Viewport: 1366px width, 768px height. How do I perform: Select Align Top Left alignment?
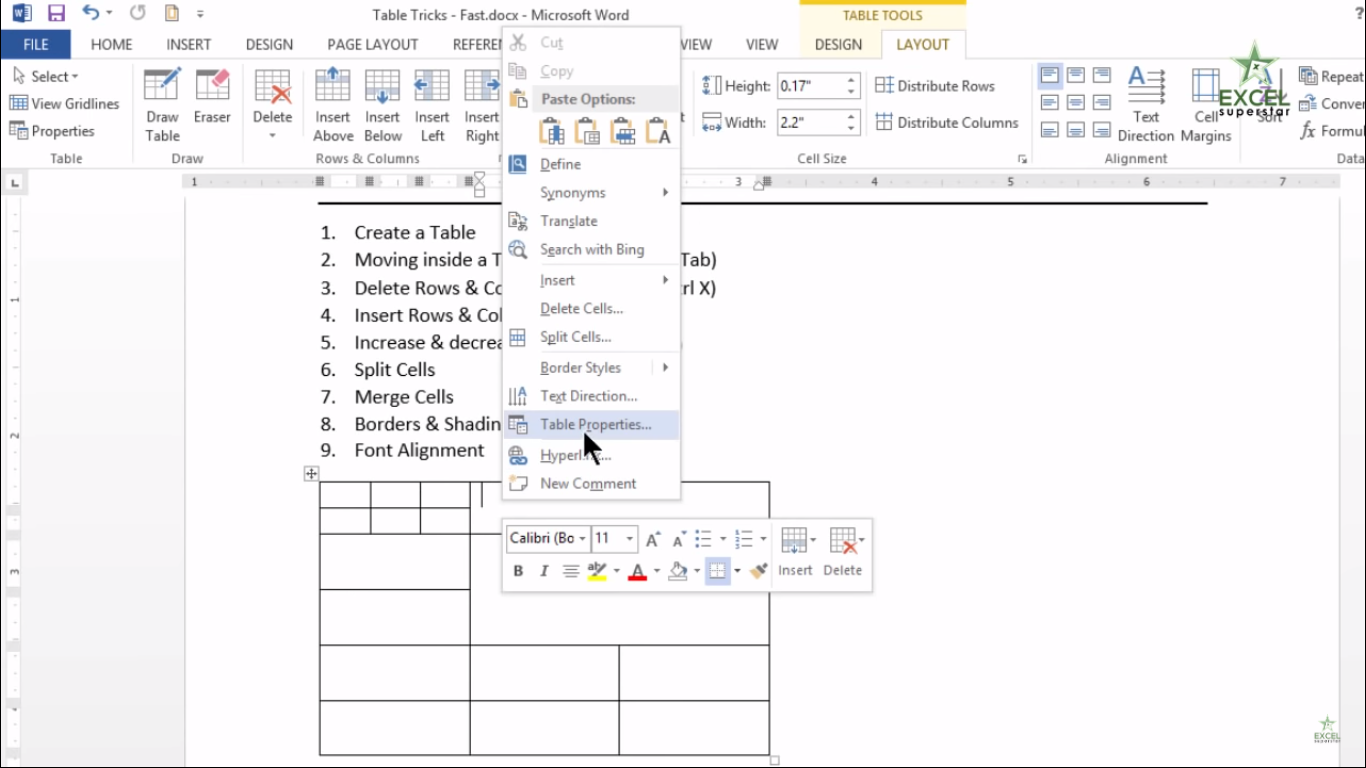[1050, 76]
